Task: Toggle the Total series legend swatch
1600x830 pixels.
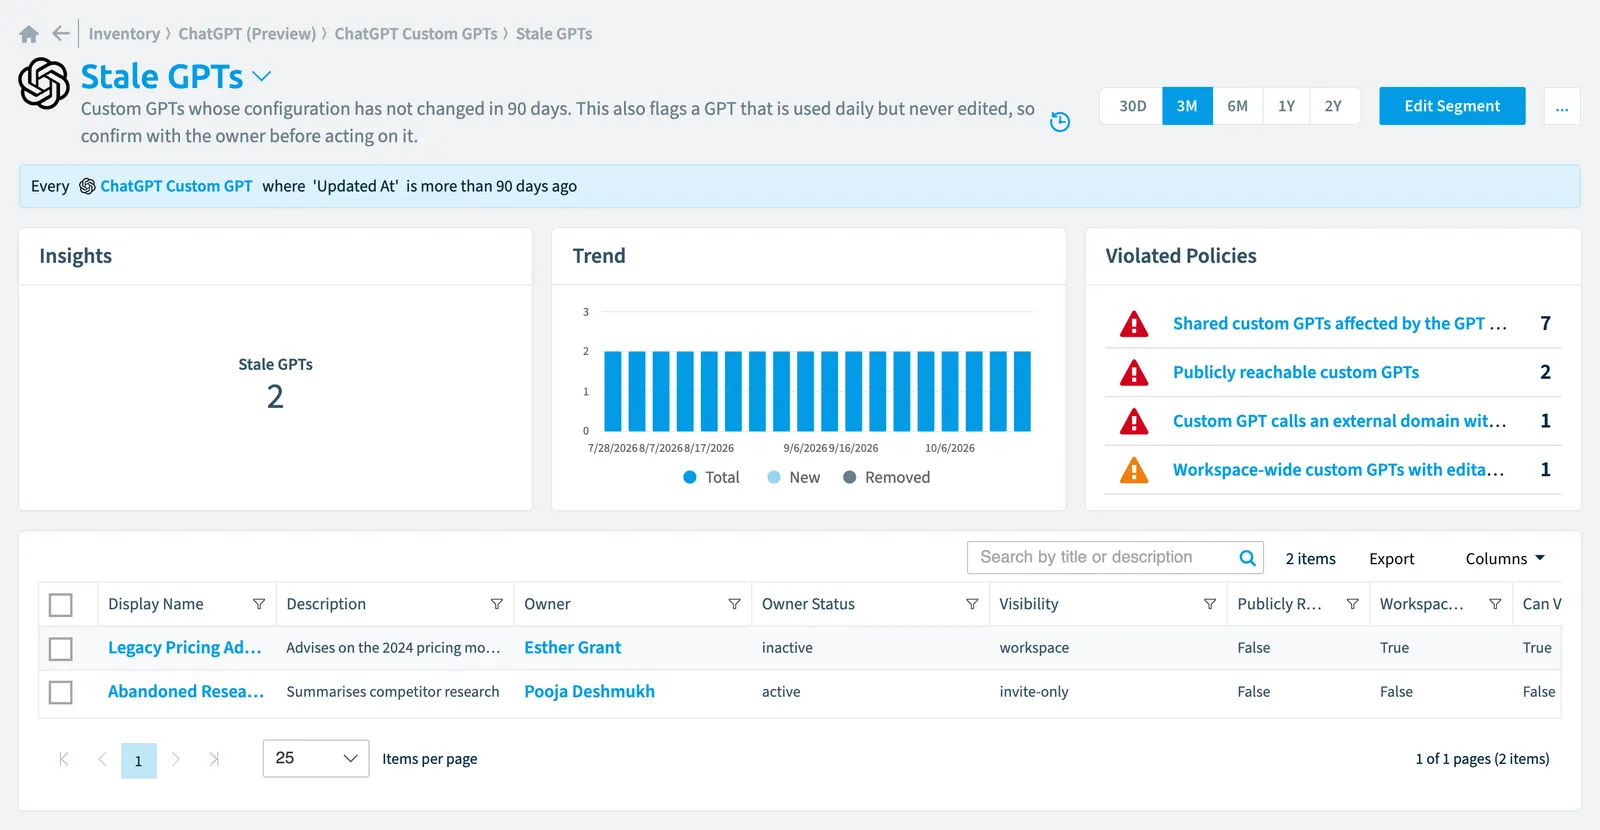Action: point(690,478)
